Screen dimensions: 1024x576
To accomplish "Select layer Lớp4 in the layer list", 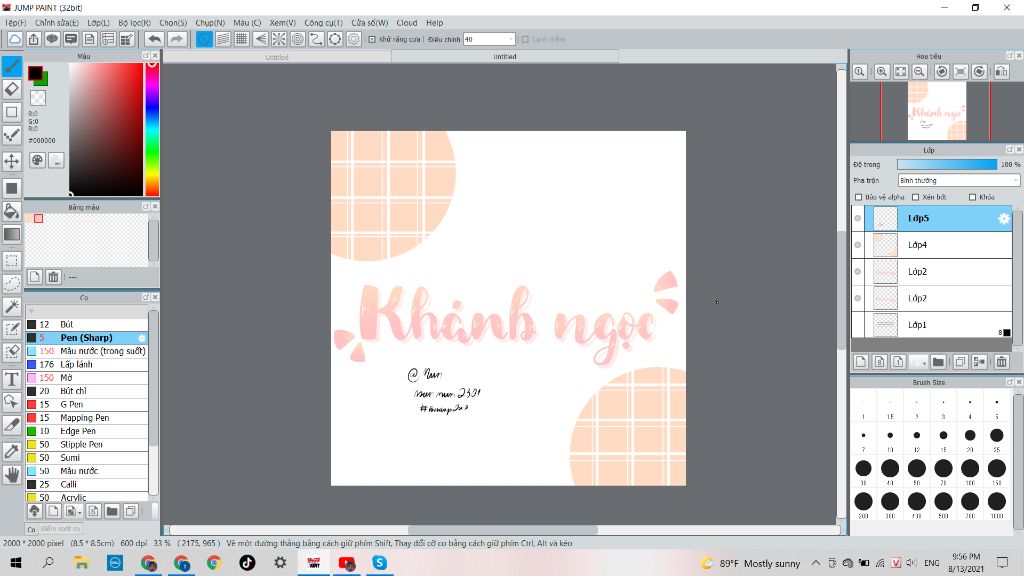I will coord(938,245).
